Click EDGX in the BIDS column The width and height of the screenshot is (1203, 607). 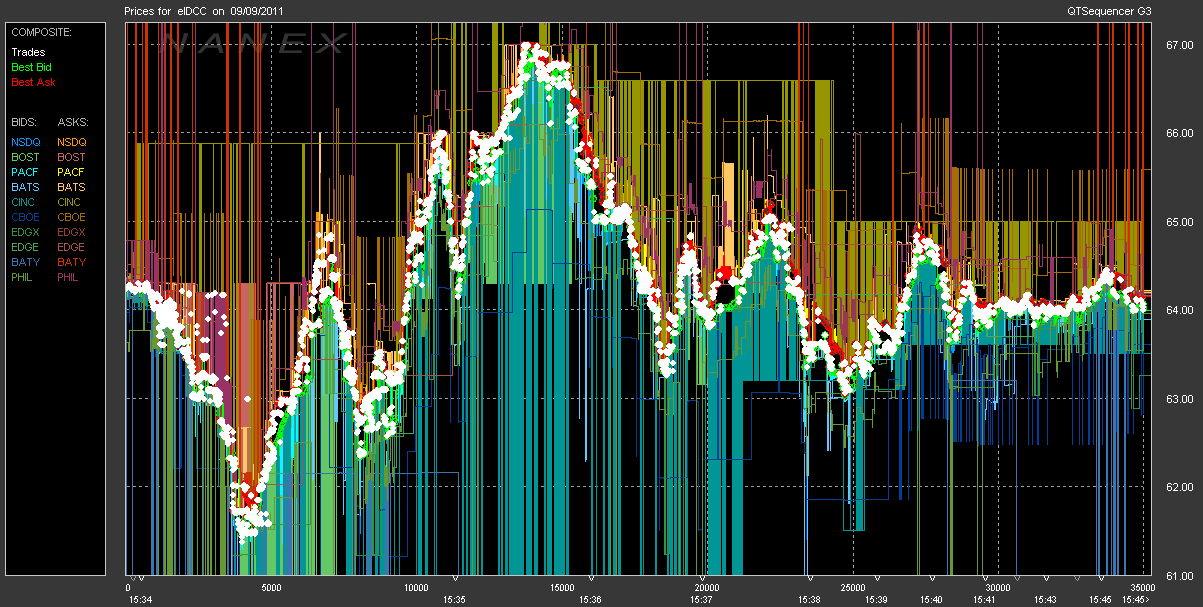pos(25,232)
